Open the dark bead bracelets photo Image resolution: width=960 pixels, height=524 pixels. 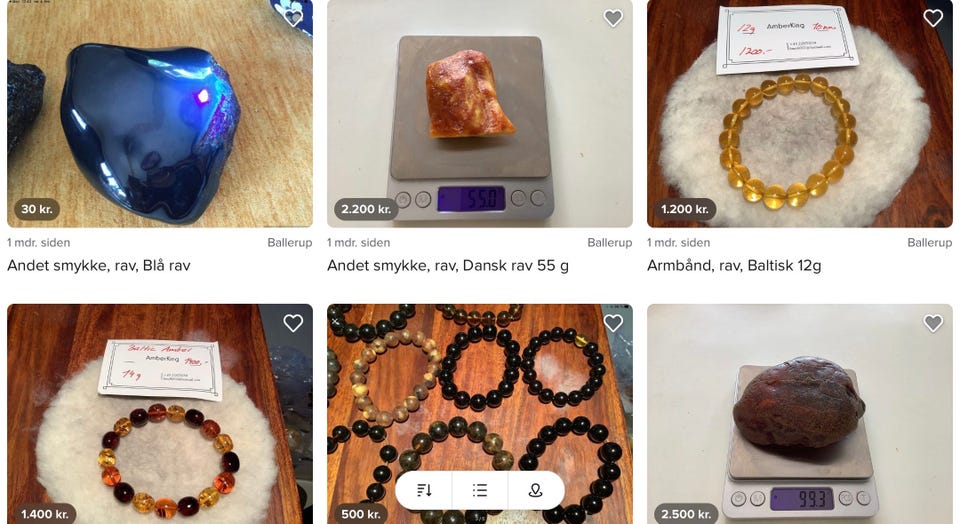[479, 392]
